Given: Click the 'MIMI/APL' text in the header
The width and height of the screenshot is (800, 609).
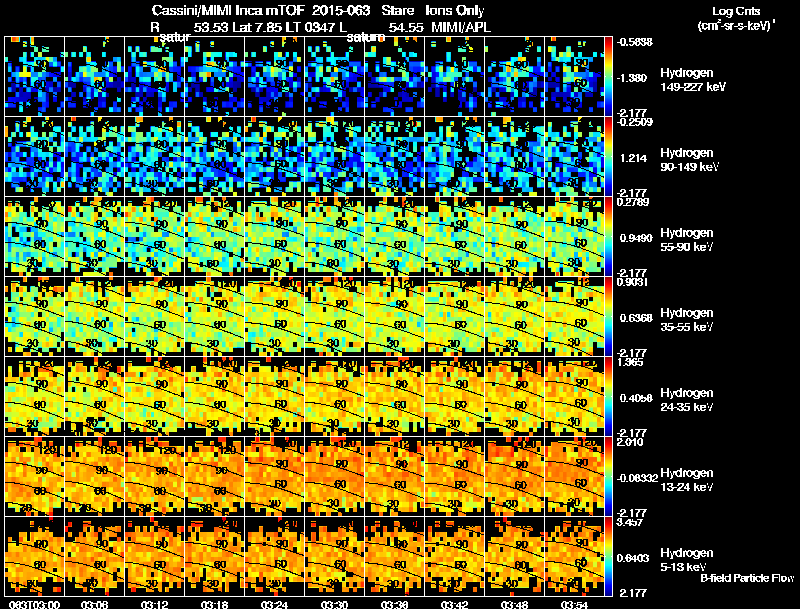Looking at the screenshot, I should tap(461, 28).
